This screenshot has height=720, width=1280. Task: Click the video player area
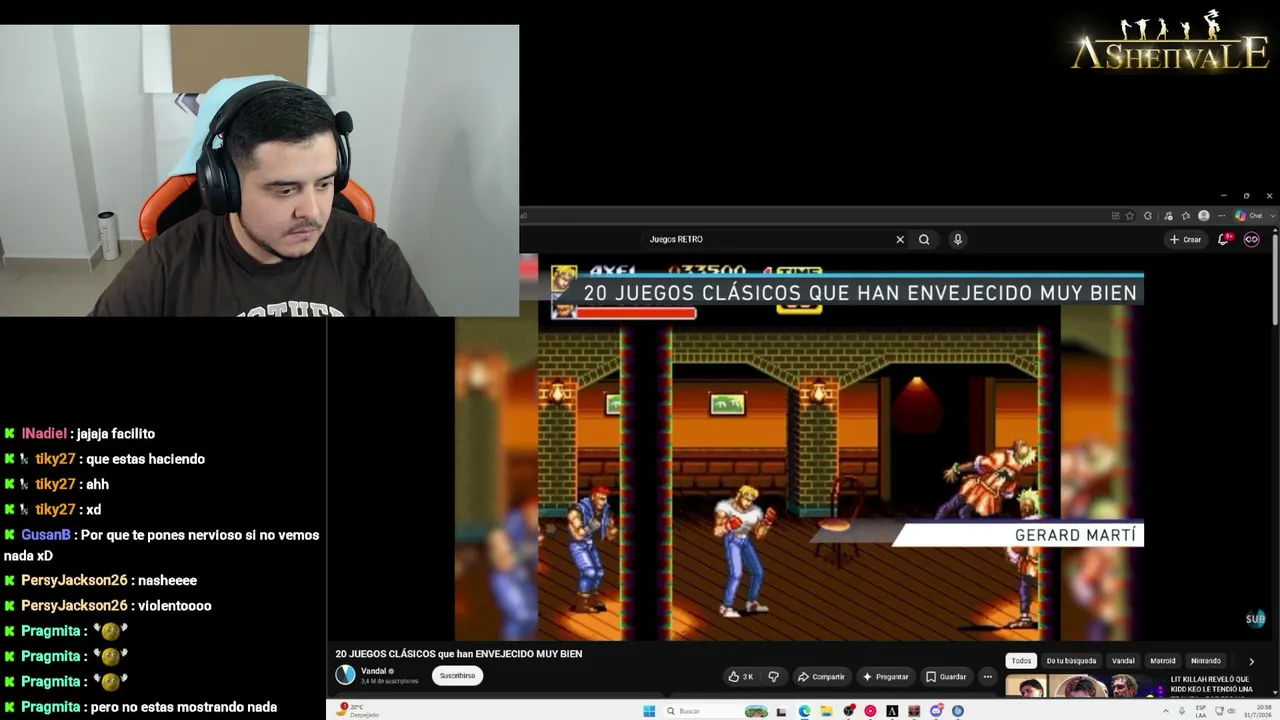(798, 447)
